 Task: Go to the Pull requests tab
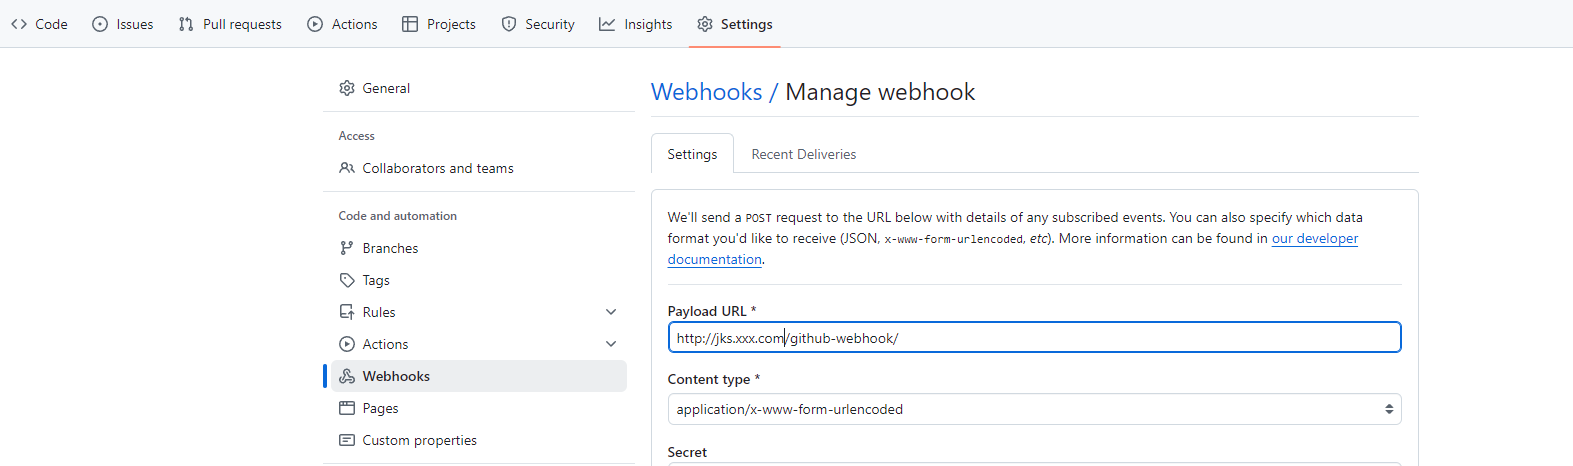point(230,24)
